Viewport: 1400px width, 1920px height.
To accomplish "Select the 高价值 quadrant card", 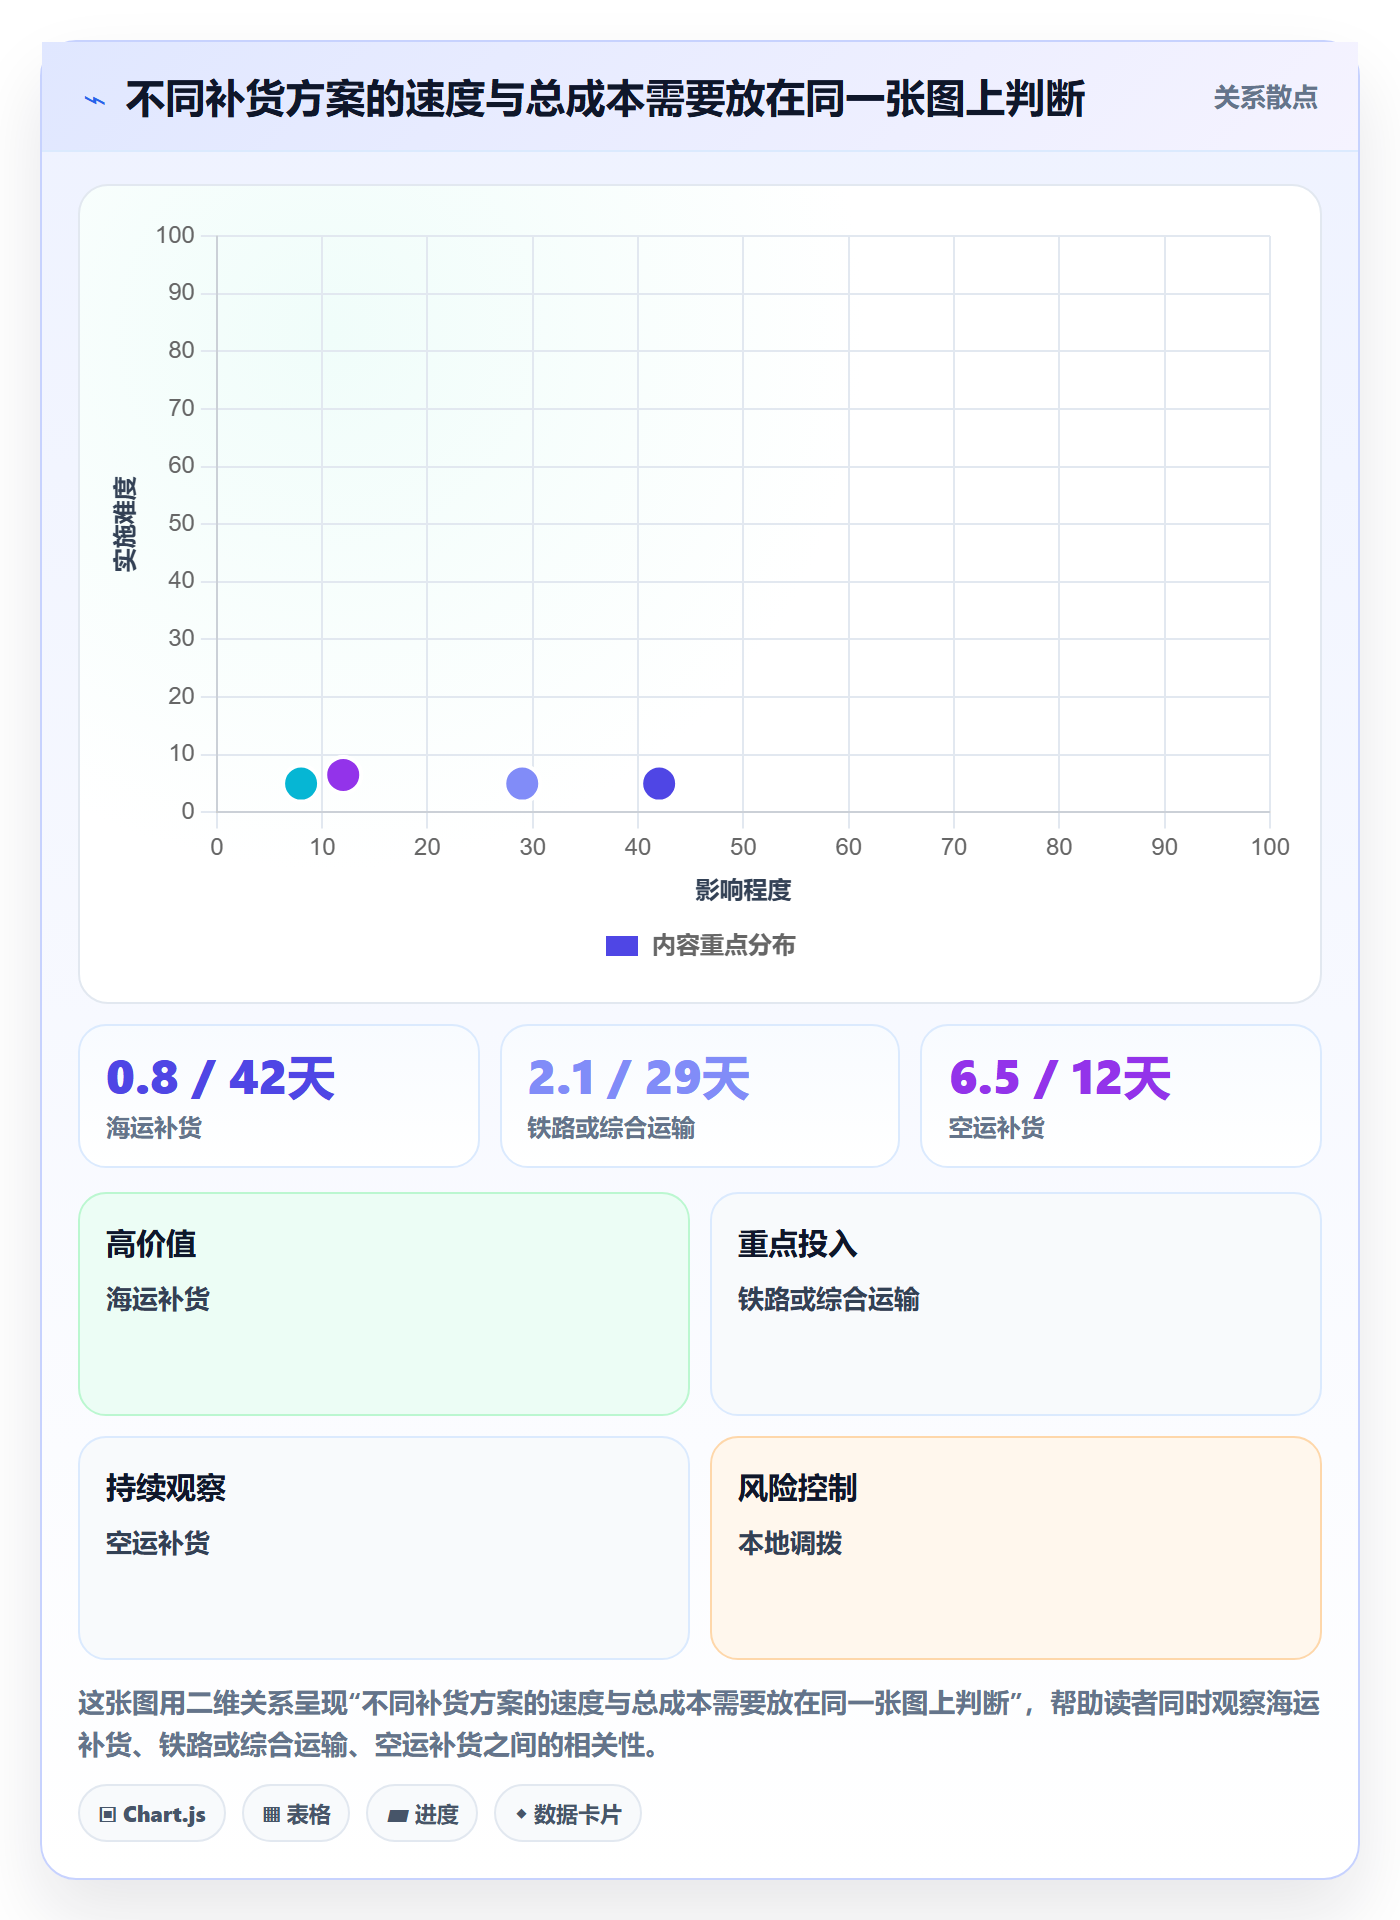I will point(384,1303).
